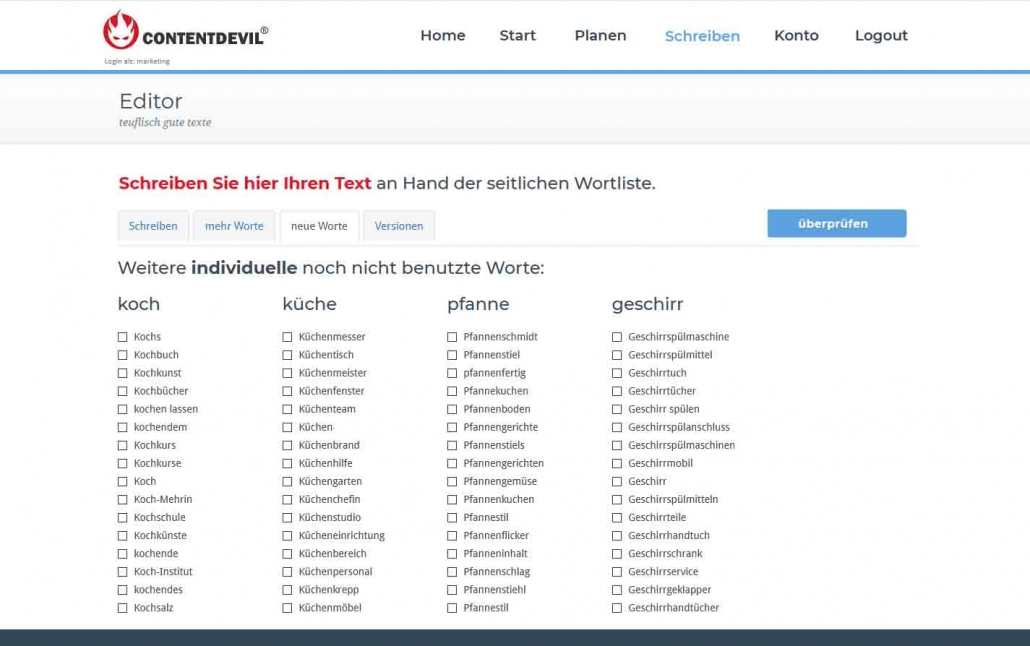This screenshot has height=646, width=1030.
Task: Select the neue Worte tab
Action: pos(319,226)
